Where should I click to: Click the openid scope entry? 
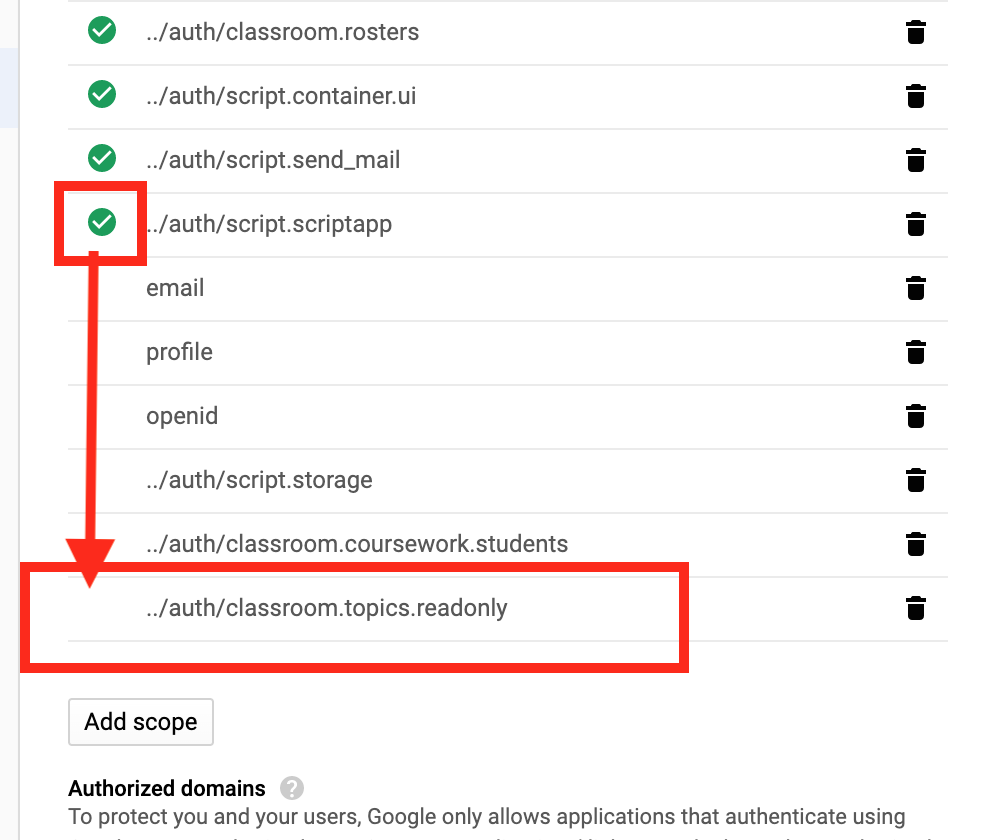pos(182,416)
